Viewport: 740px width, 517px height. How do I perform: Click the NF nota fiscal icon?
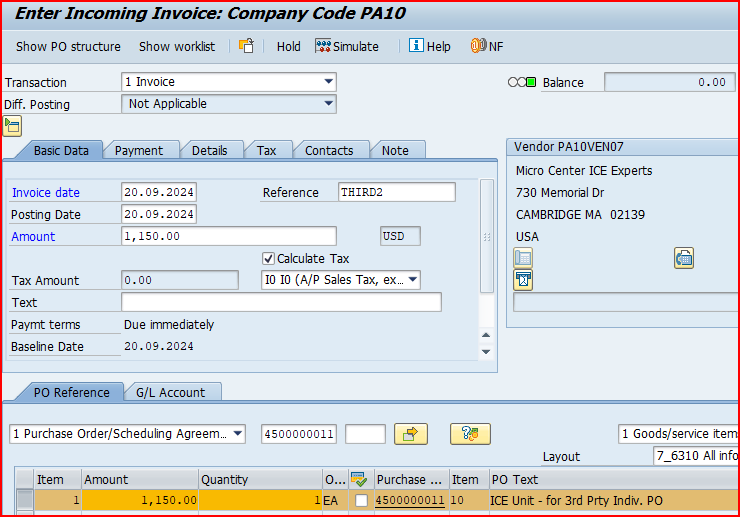click(x=487, y=46)
